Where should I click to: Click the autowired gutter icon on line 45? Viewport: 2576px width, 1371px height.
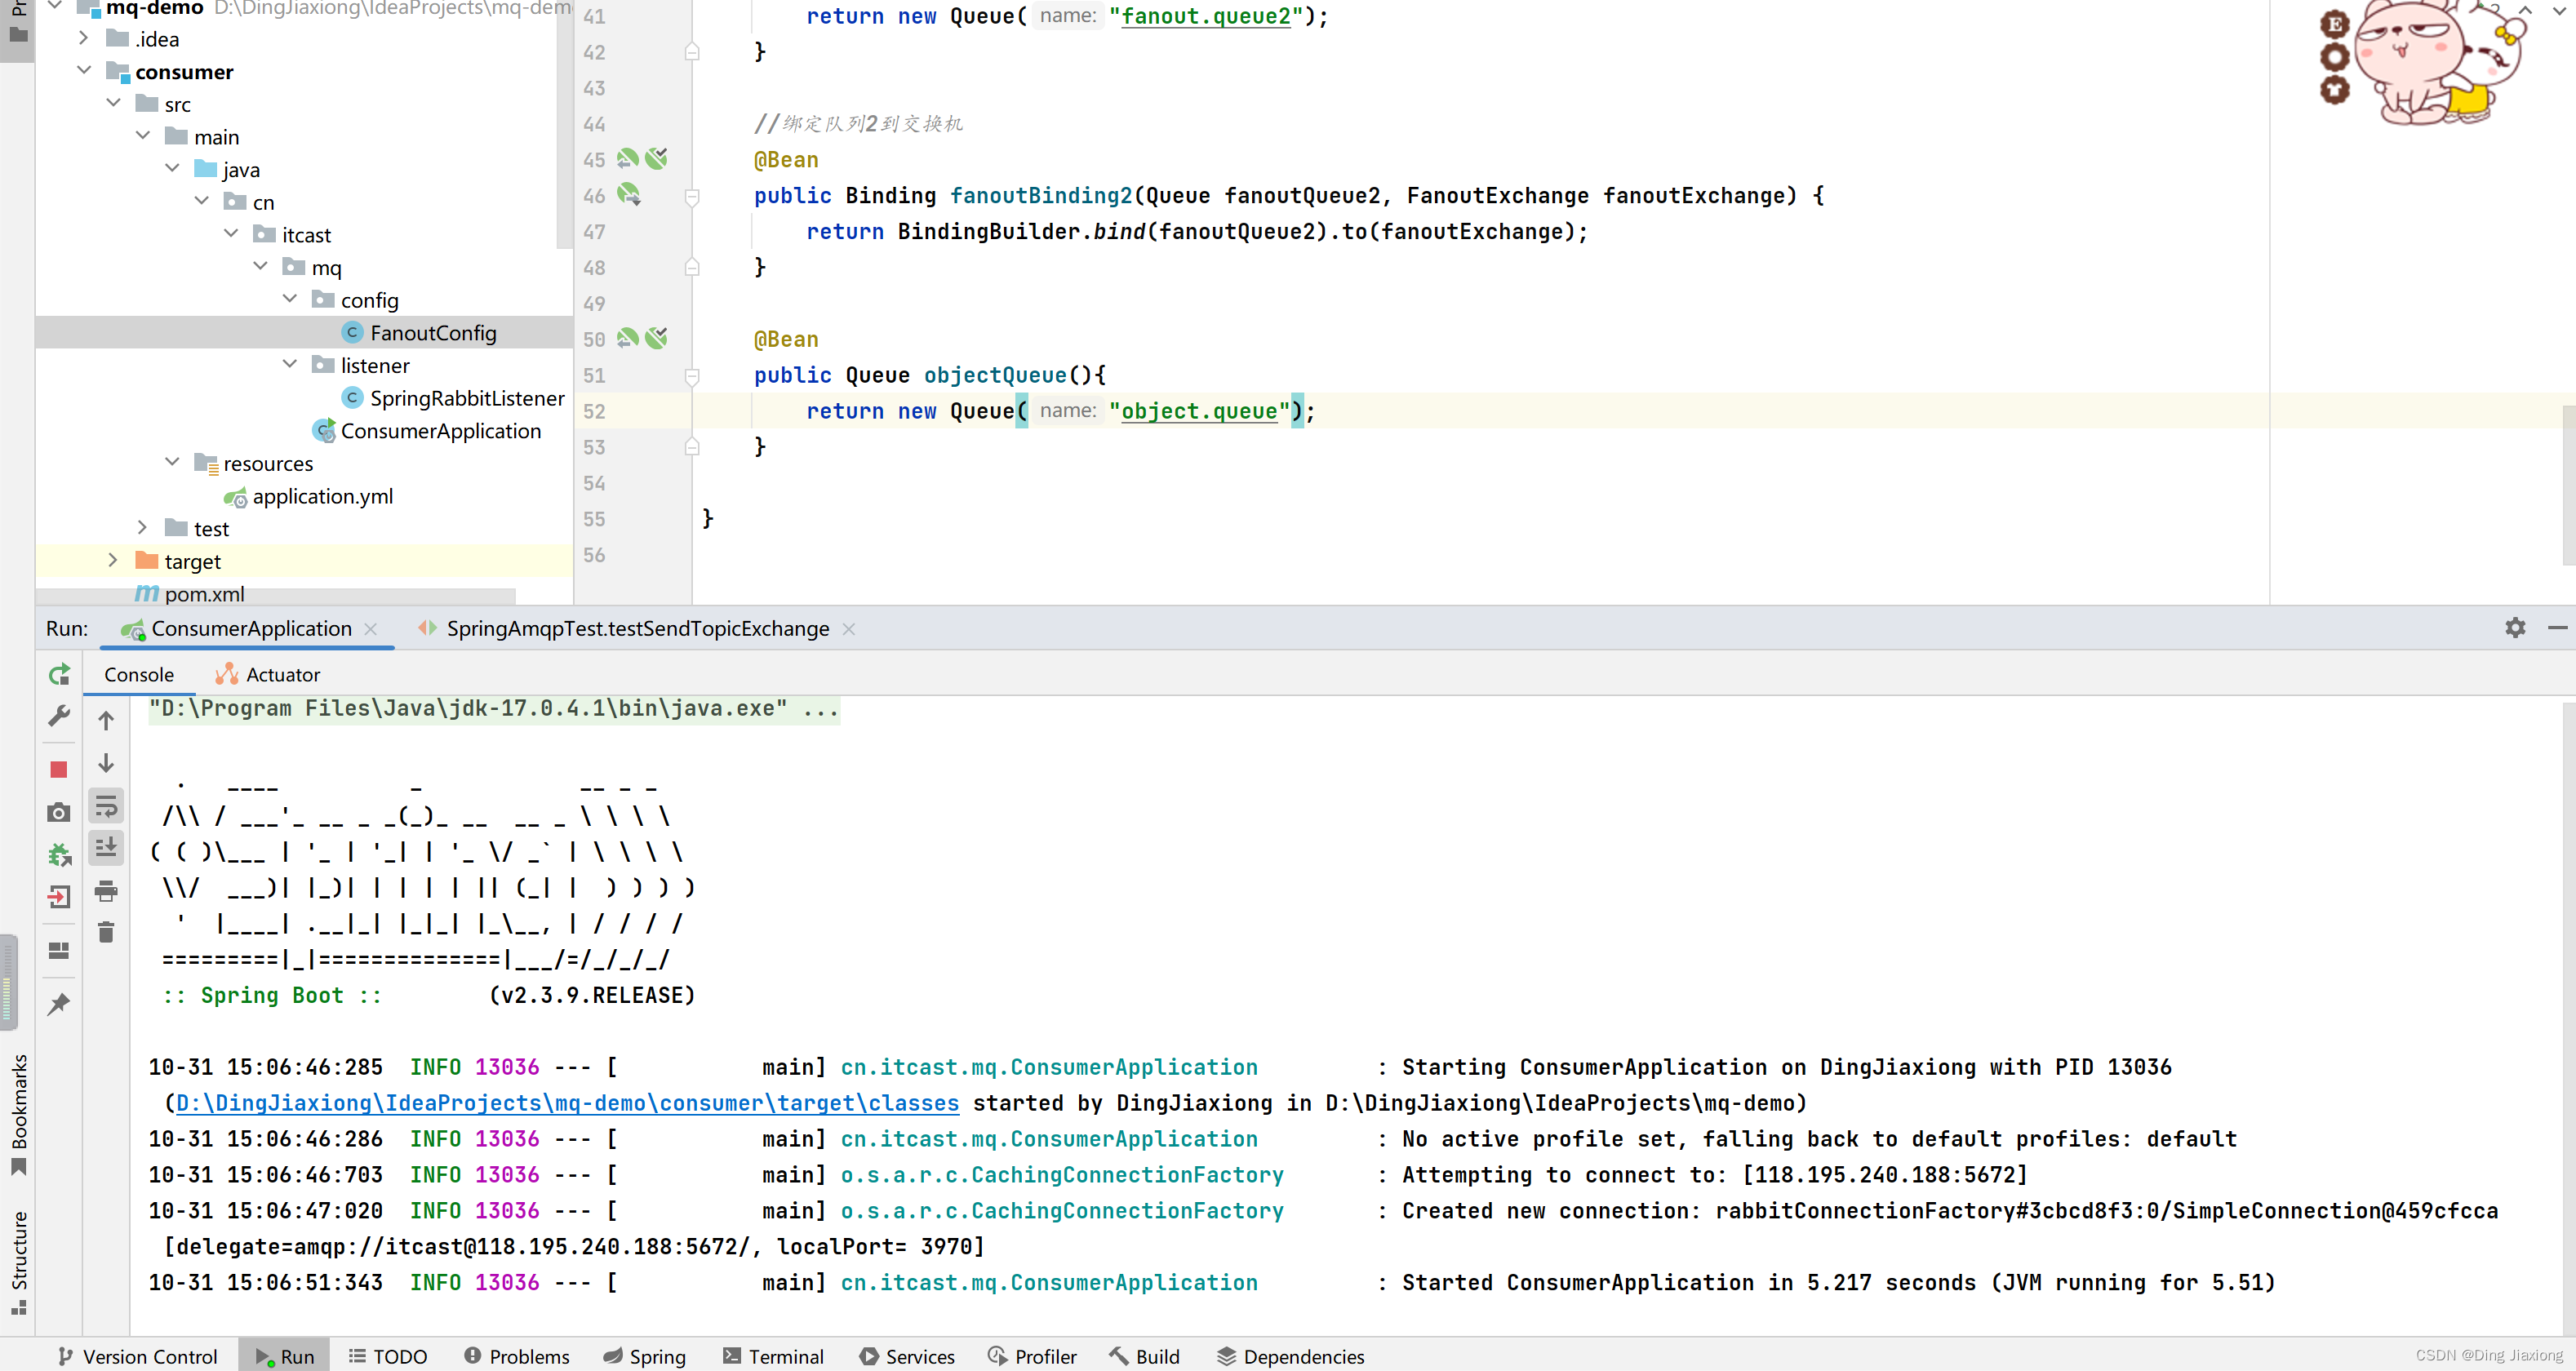tap(656, 158)
